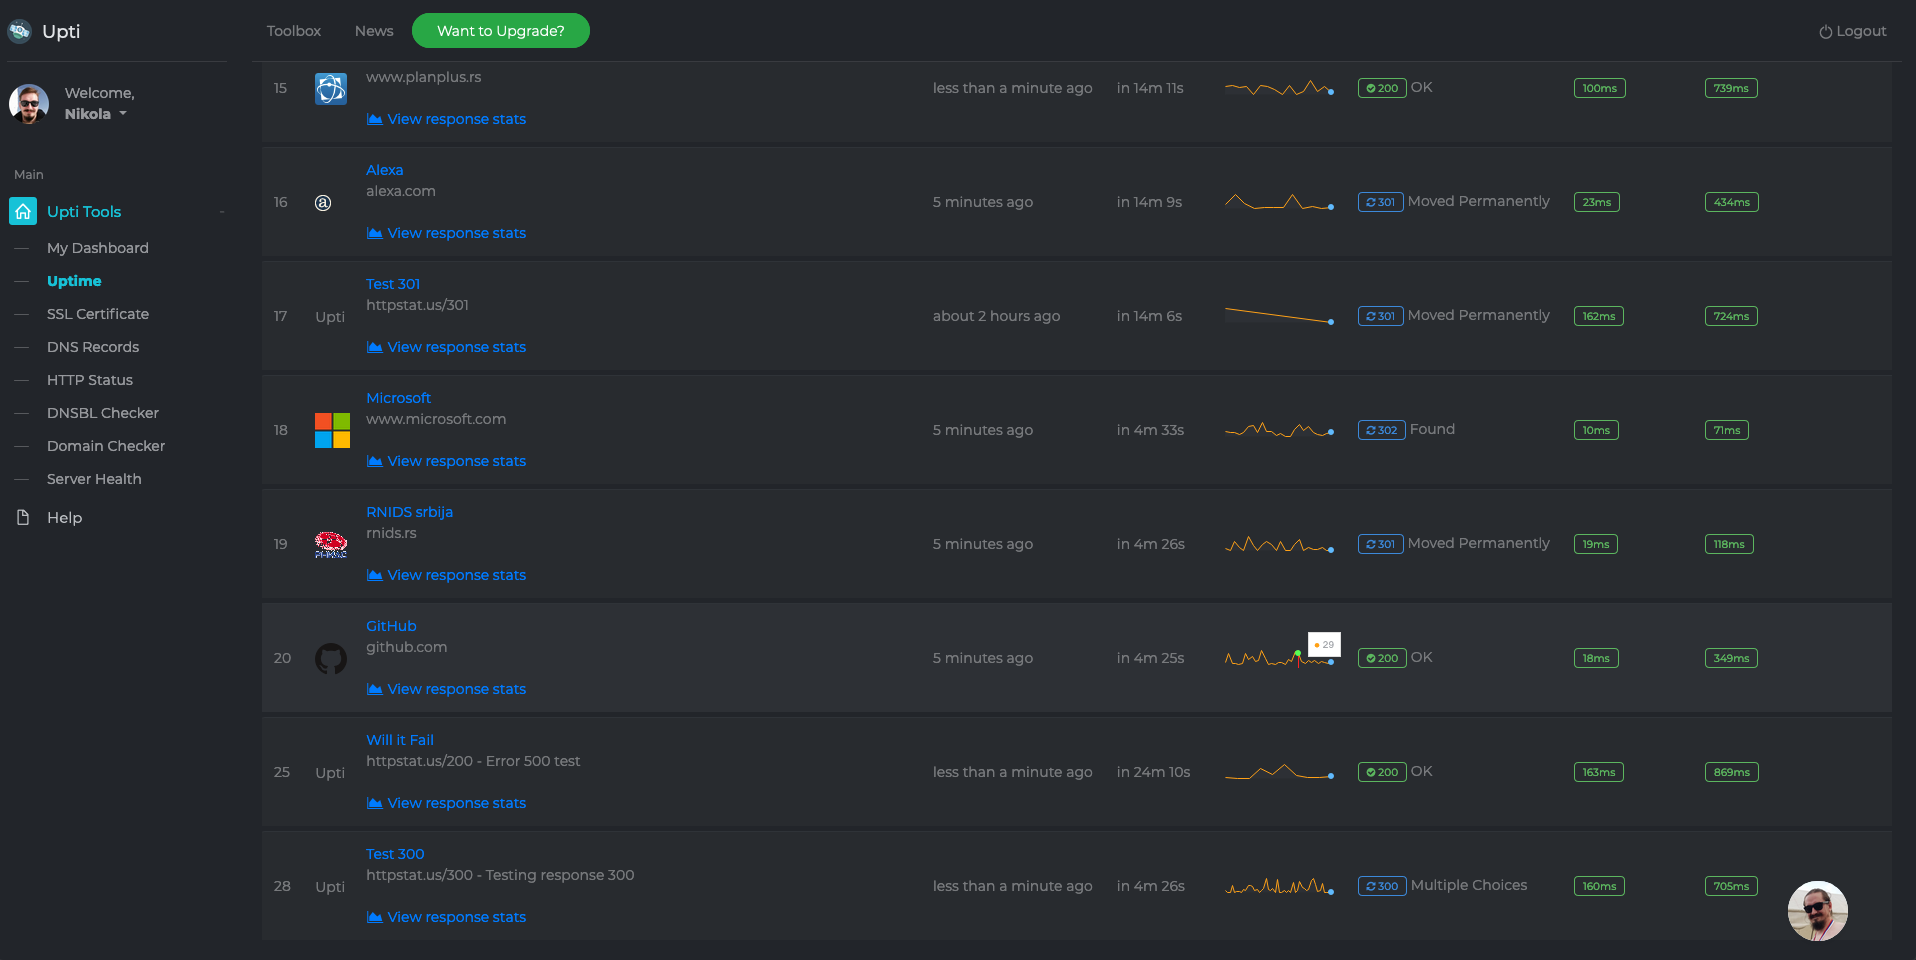Click the Want to Upgrade? button
The width and height of the screenshot is (1916, 960).
[501, 31]
